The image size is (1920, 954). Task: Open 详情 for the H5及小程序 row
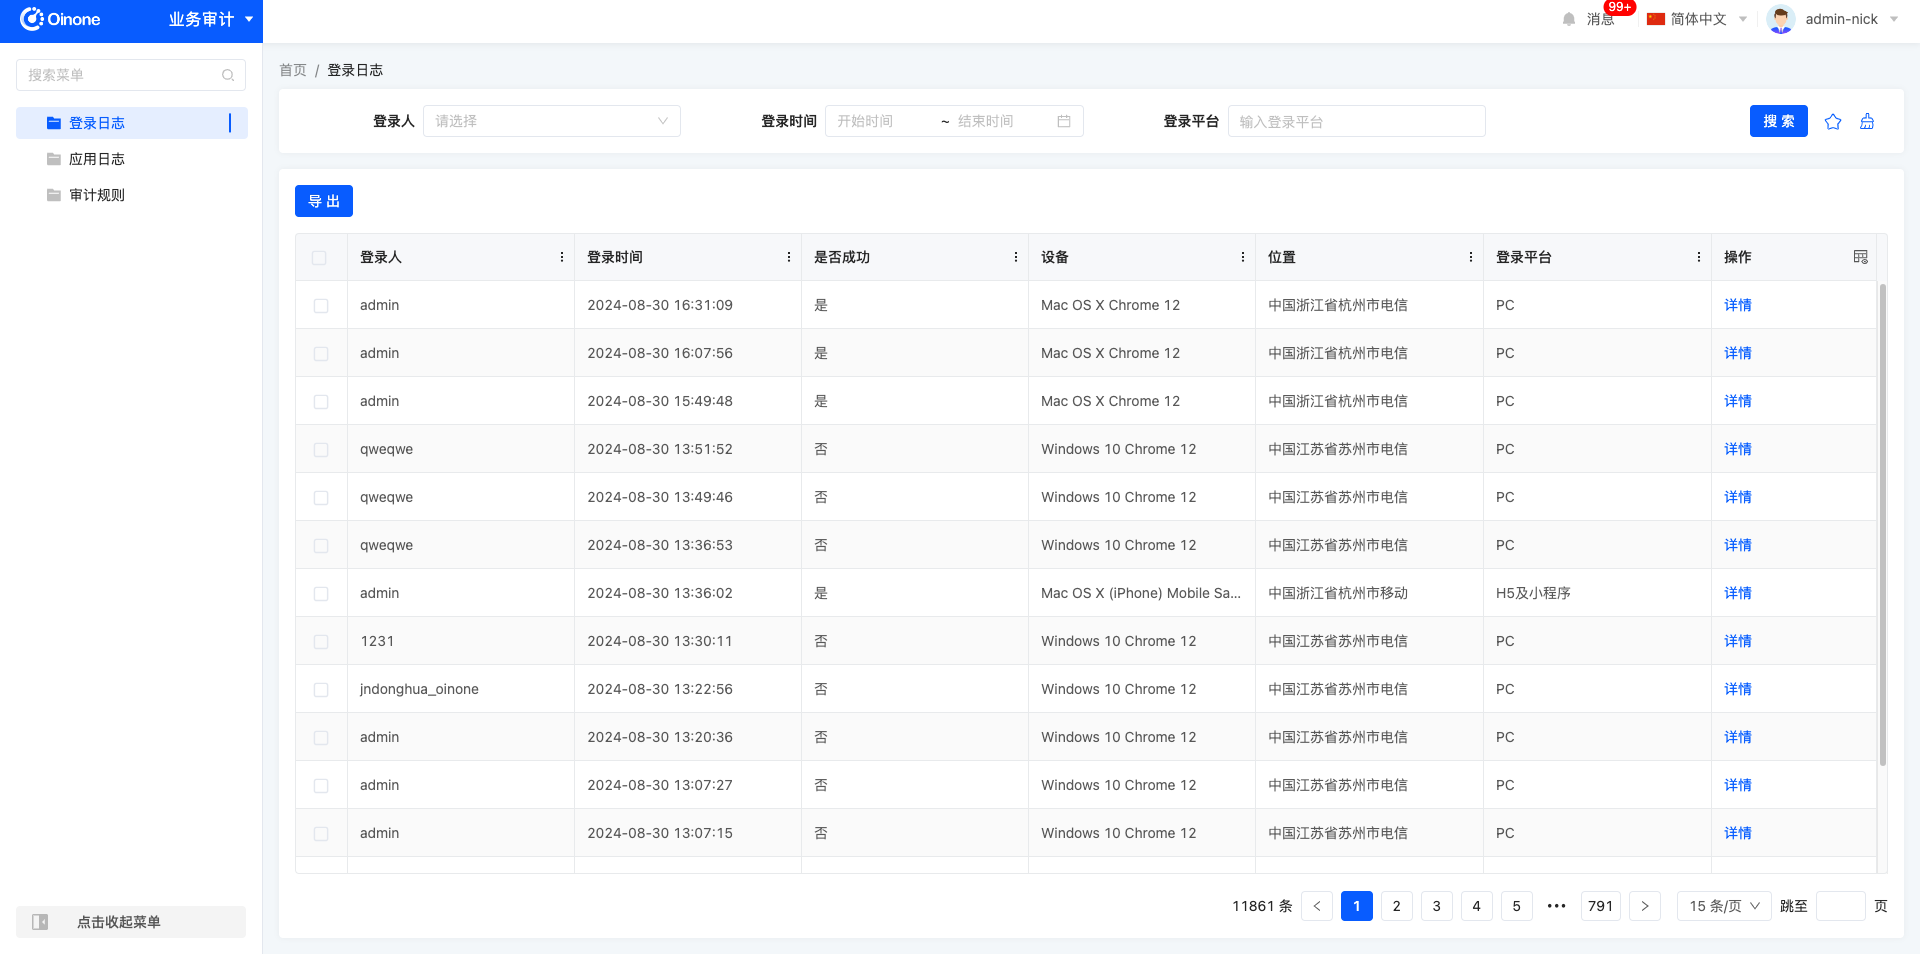coord(1738,593)
